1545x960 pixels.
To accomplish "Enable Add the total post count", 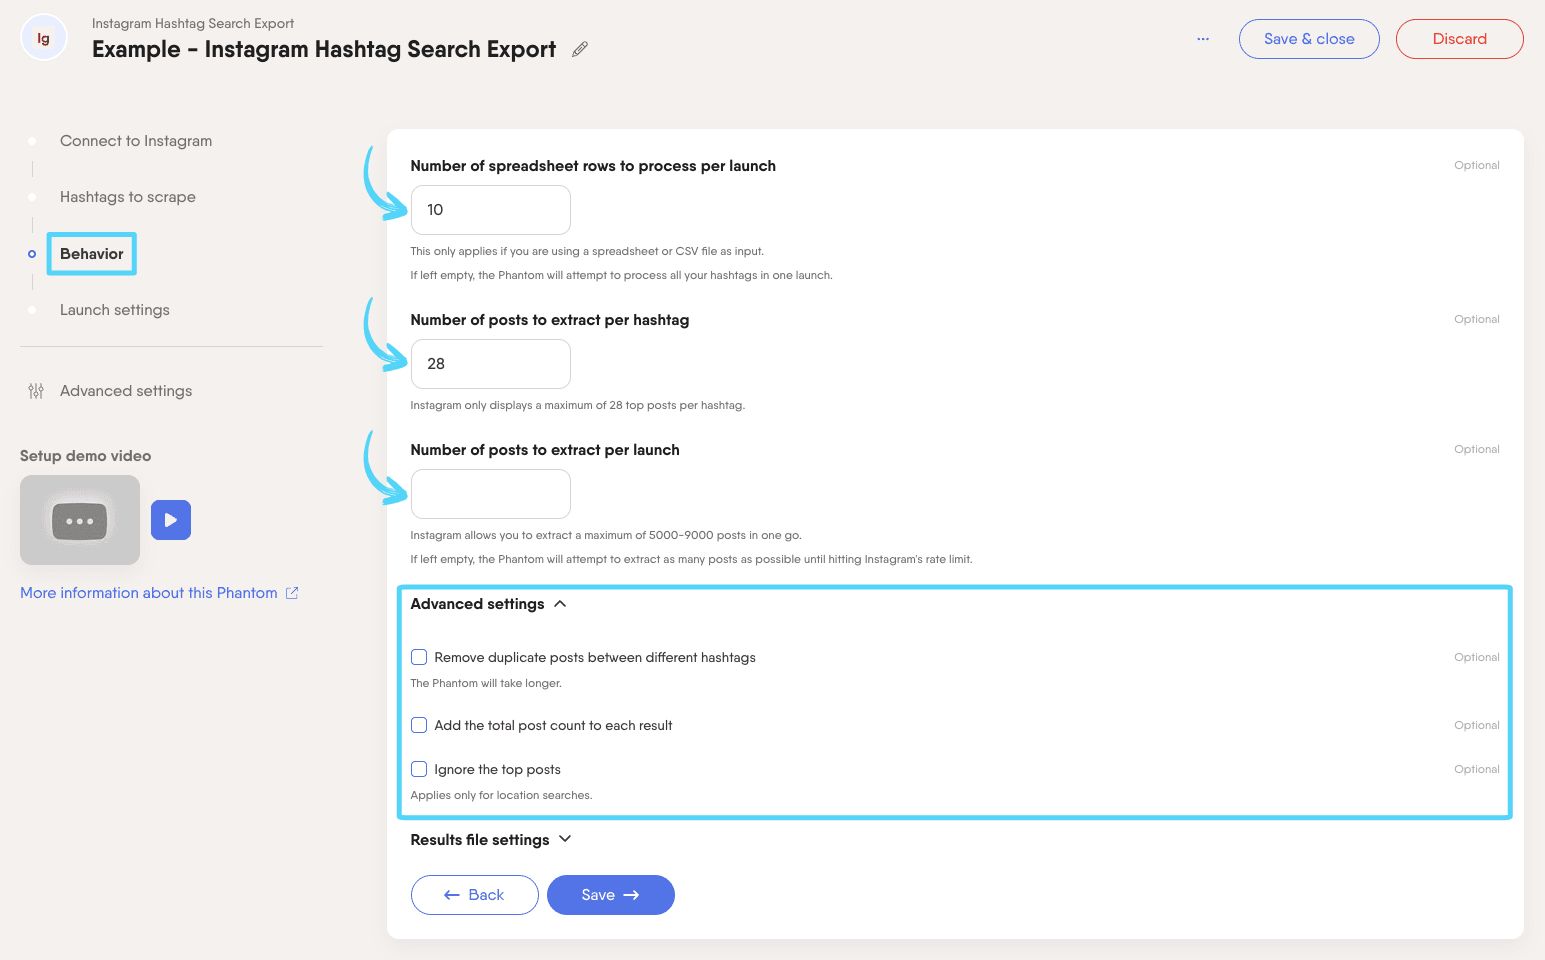I will 419,725.
